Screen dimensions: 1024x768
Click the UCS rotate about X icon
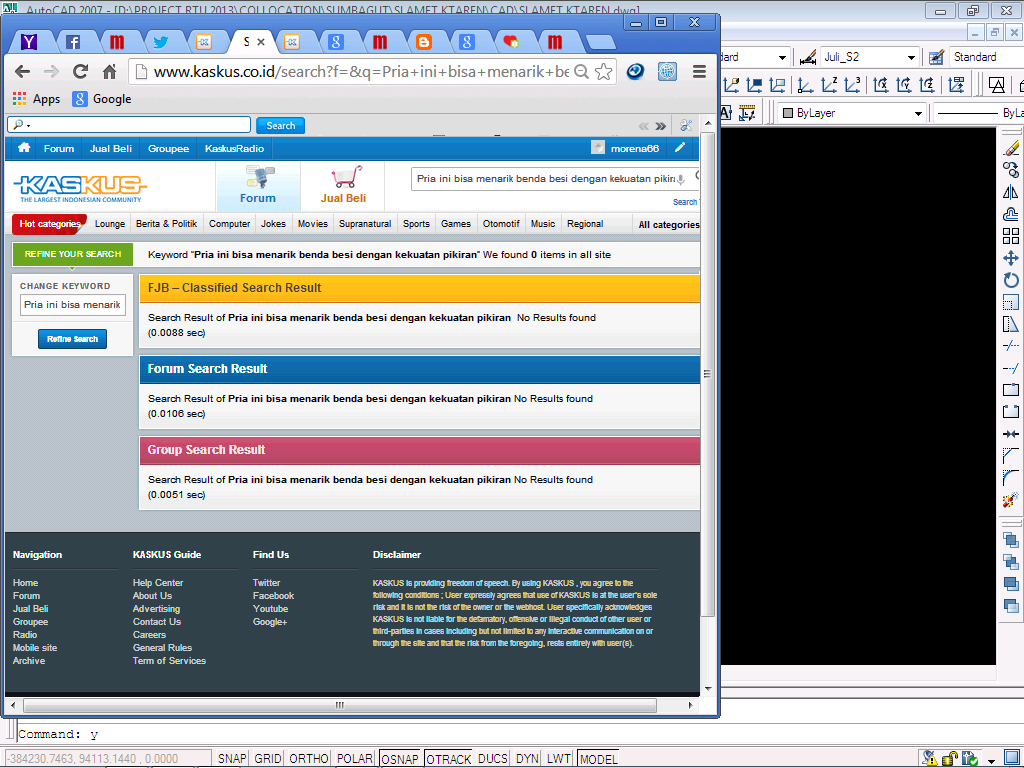pyautogui.click(x=881, y=85)
